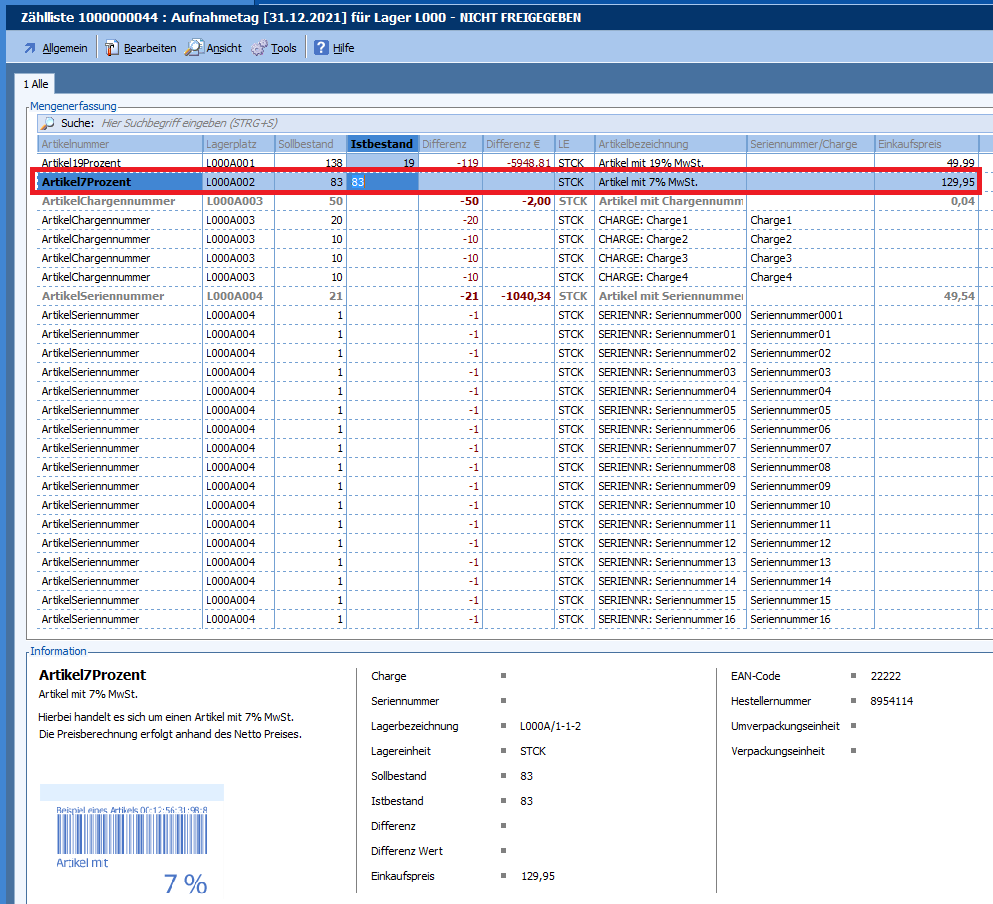Click the barcode image in Information panel
Screen dimensions: 993x904
coord(130,835)
